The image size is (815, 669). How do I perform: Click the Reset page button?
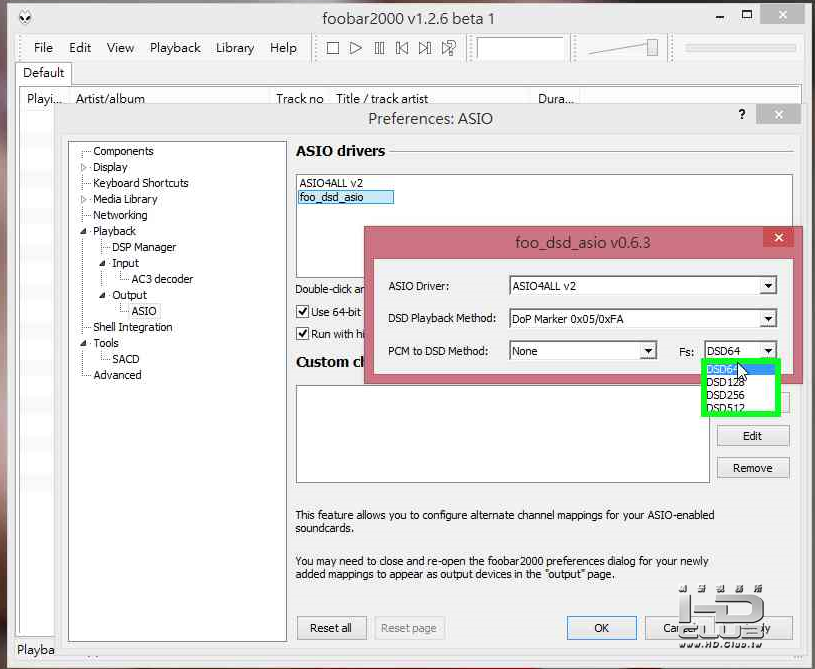click(x=409, y=628)
